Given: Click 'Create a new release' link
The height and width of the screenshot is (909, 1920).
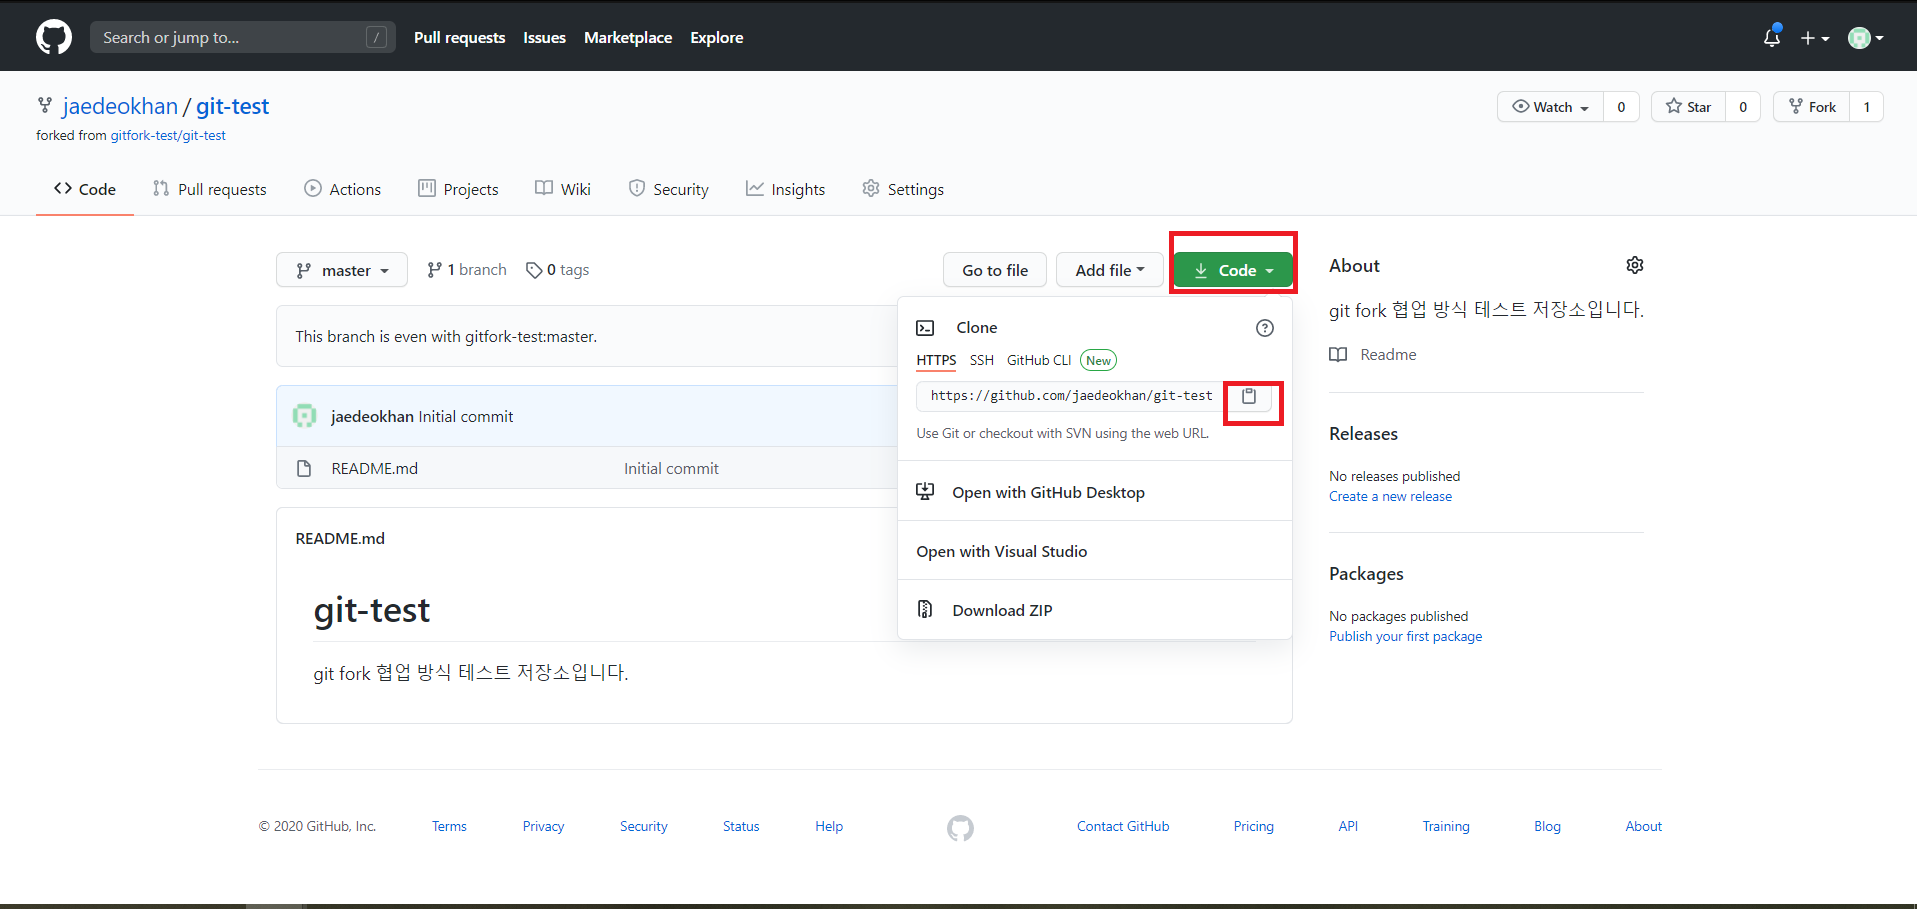Looking at the screenshot, I should point(1390,496).
